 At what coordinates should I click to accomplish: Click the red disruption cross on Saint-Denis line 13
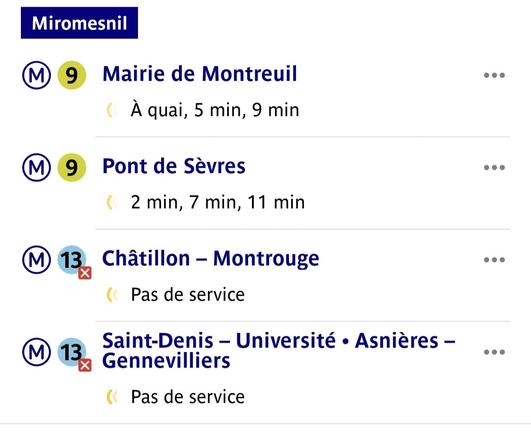click(x=85, y=365)
